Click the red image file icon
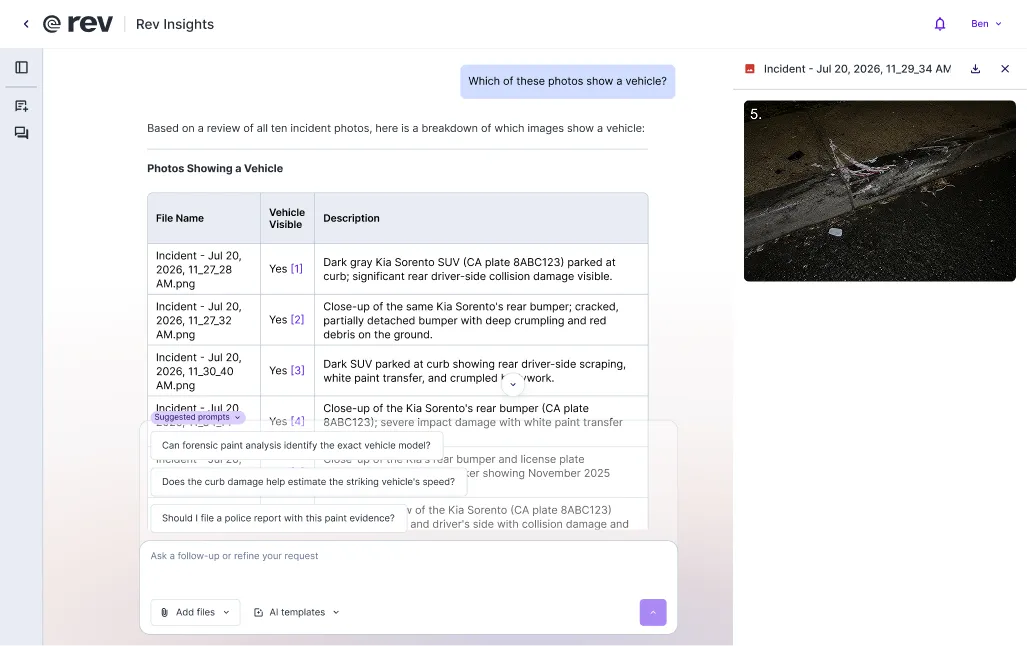Viewport: 1027px width, 646px height. pyautogui.click(x=750, y=69)
